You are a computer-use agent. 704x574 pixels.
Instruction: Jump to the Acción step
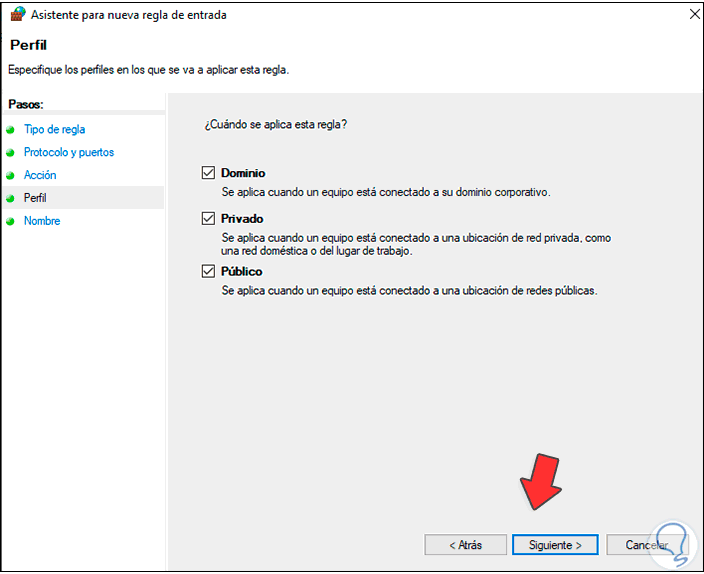tap(40, 175)
